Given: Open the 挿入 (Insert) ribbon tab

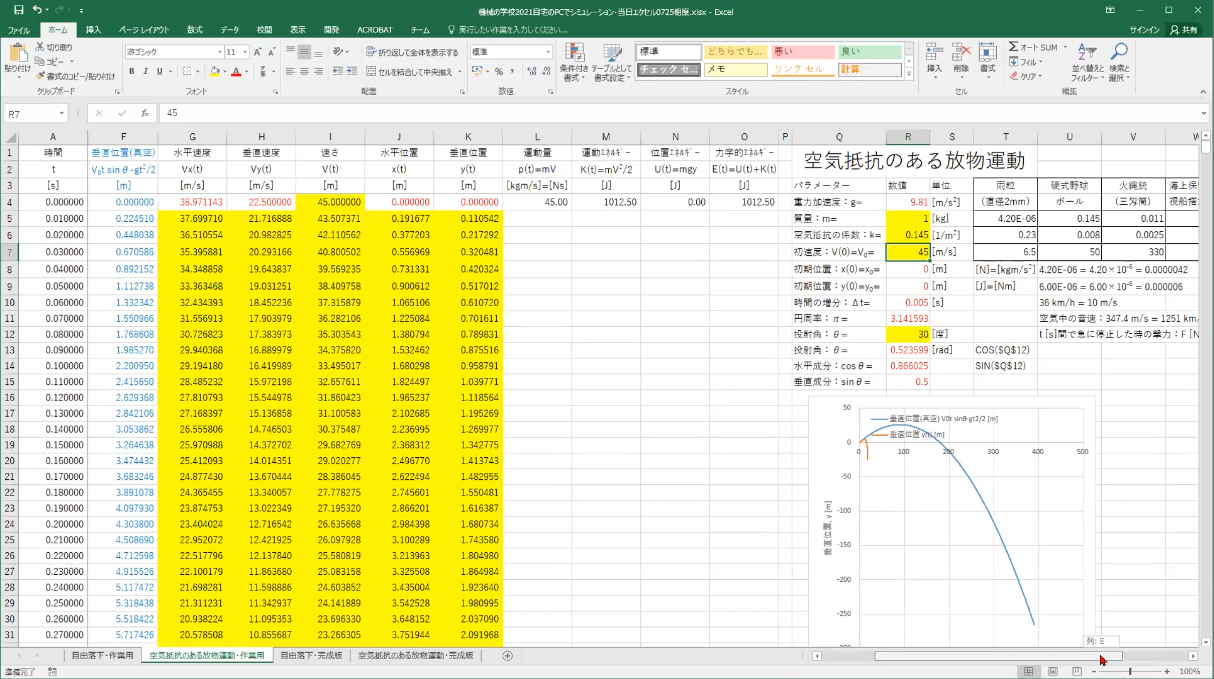Looking at the screenshot, I should pos(93,30).
